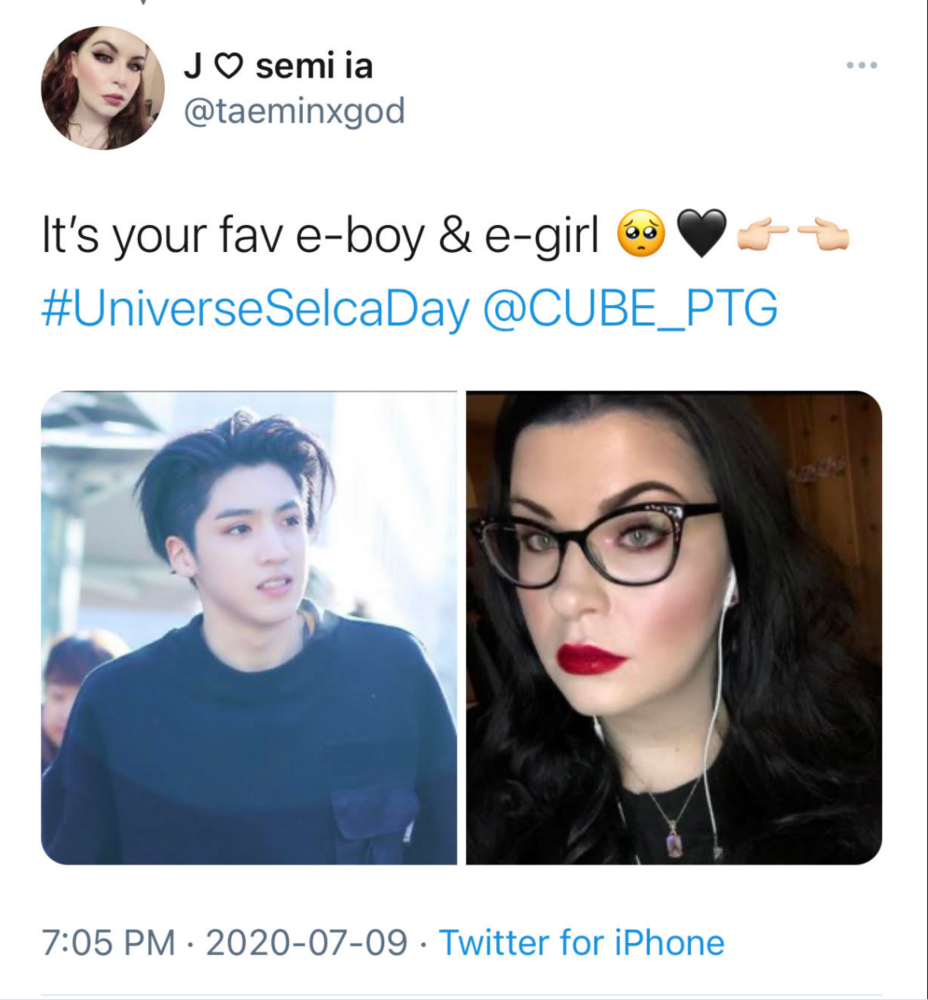The height and width of the screenshot is (1000, 928).
Task: Open the tweet's three-dot more options menu
Action: tap(862, 65)
